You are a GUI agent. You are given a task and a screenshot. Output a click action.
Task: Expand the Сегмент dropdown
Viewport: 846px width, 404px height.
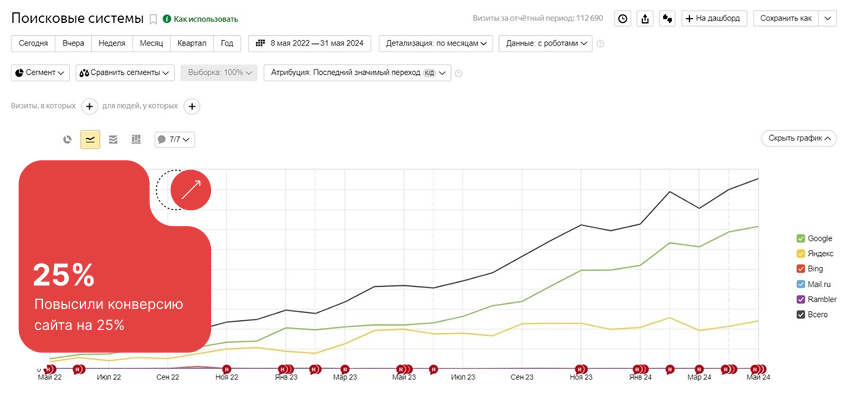[x=40, y=73]
